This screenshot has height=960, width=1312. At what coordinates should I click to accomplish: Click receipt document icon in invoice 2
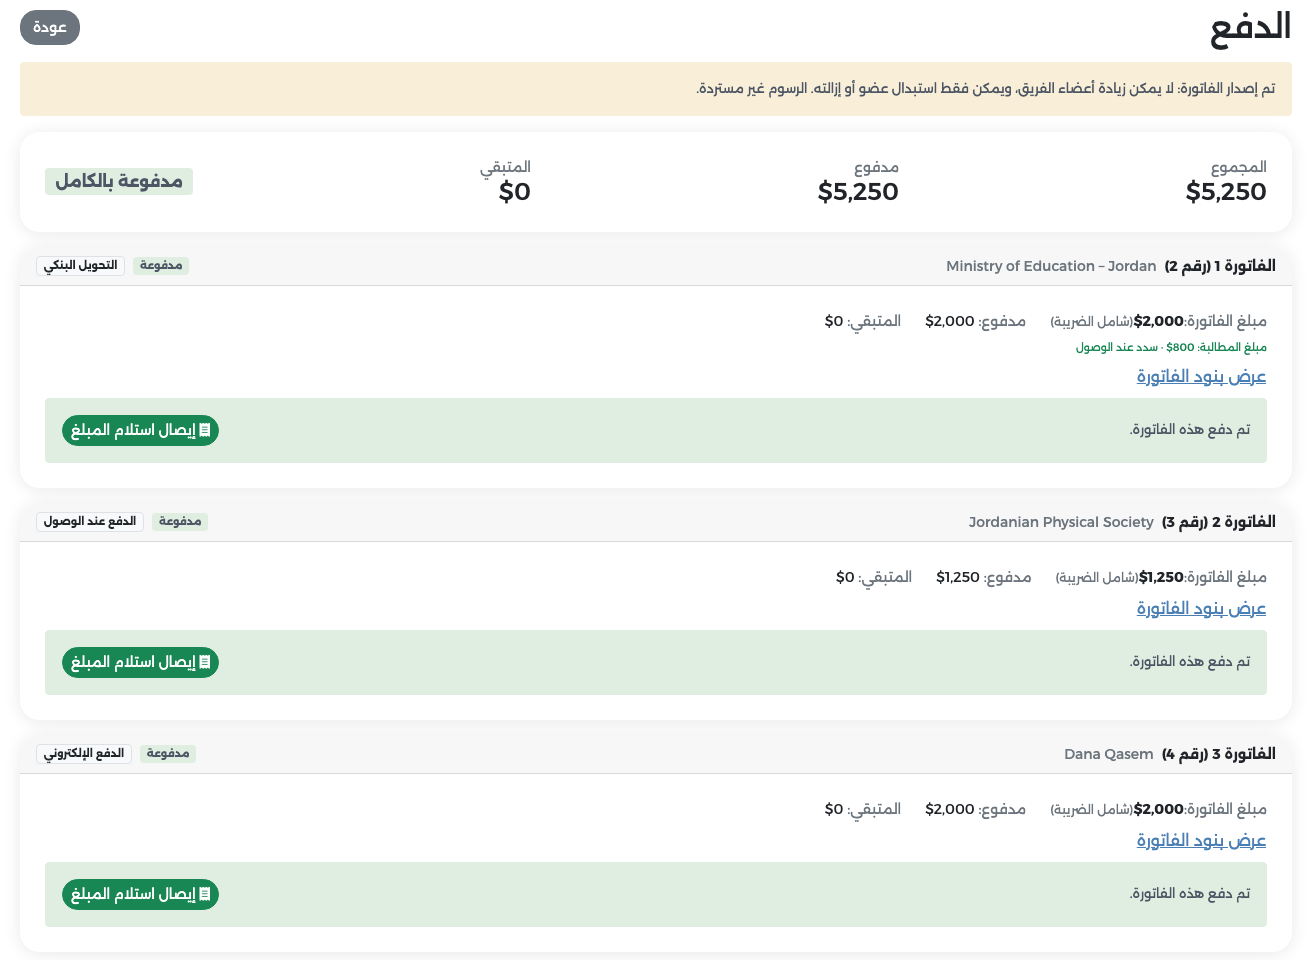point(205,662)
